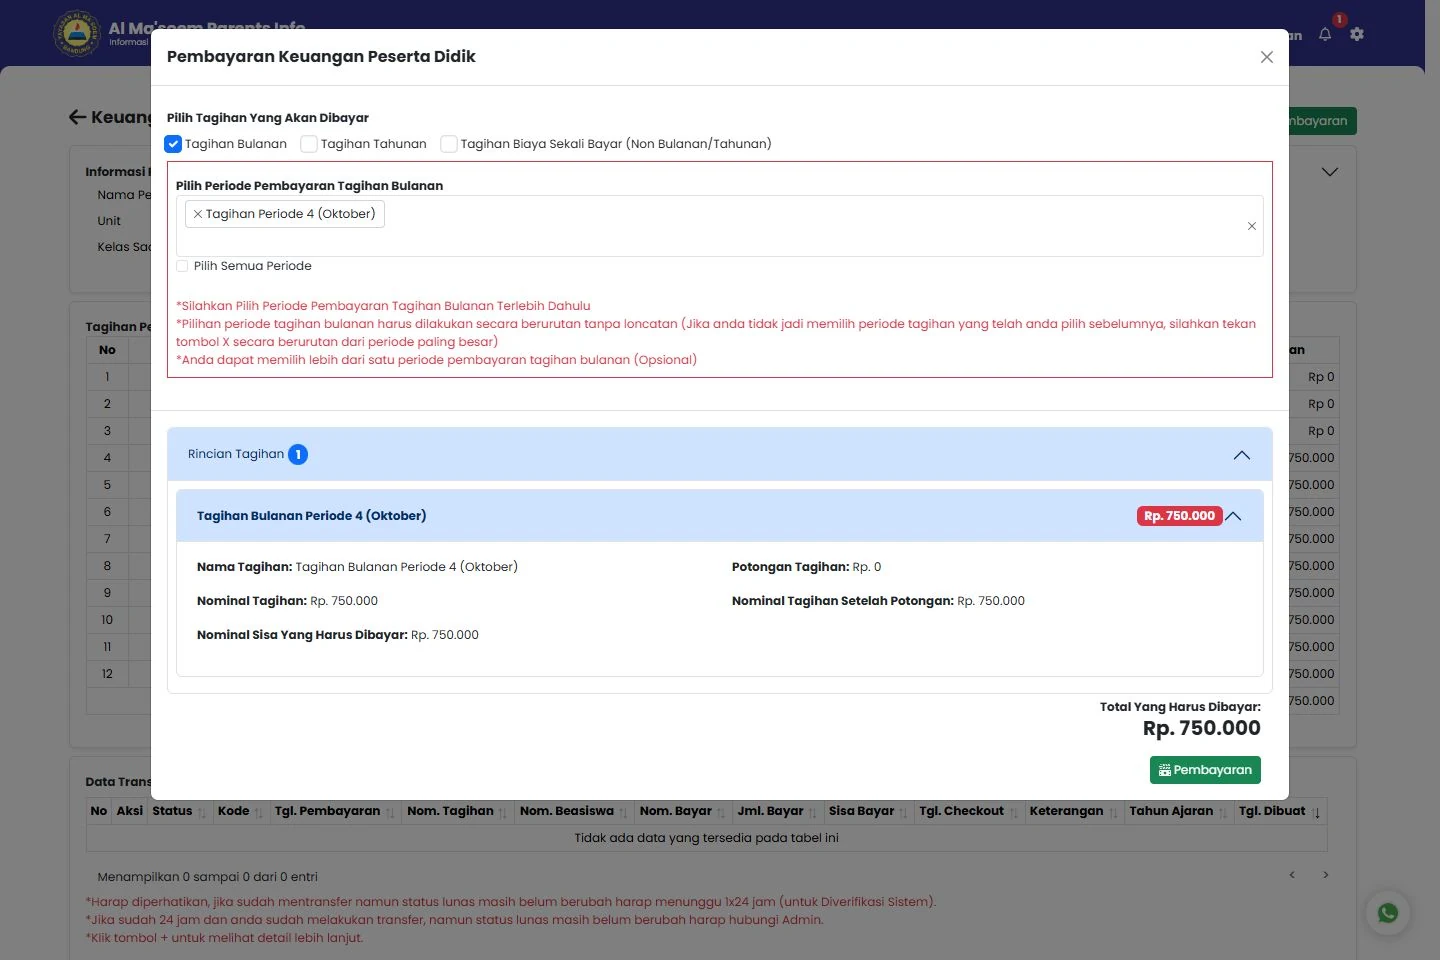Sort table by Sisa Bayar column
This screenshot has height=960, width=1440.
869,811
